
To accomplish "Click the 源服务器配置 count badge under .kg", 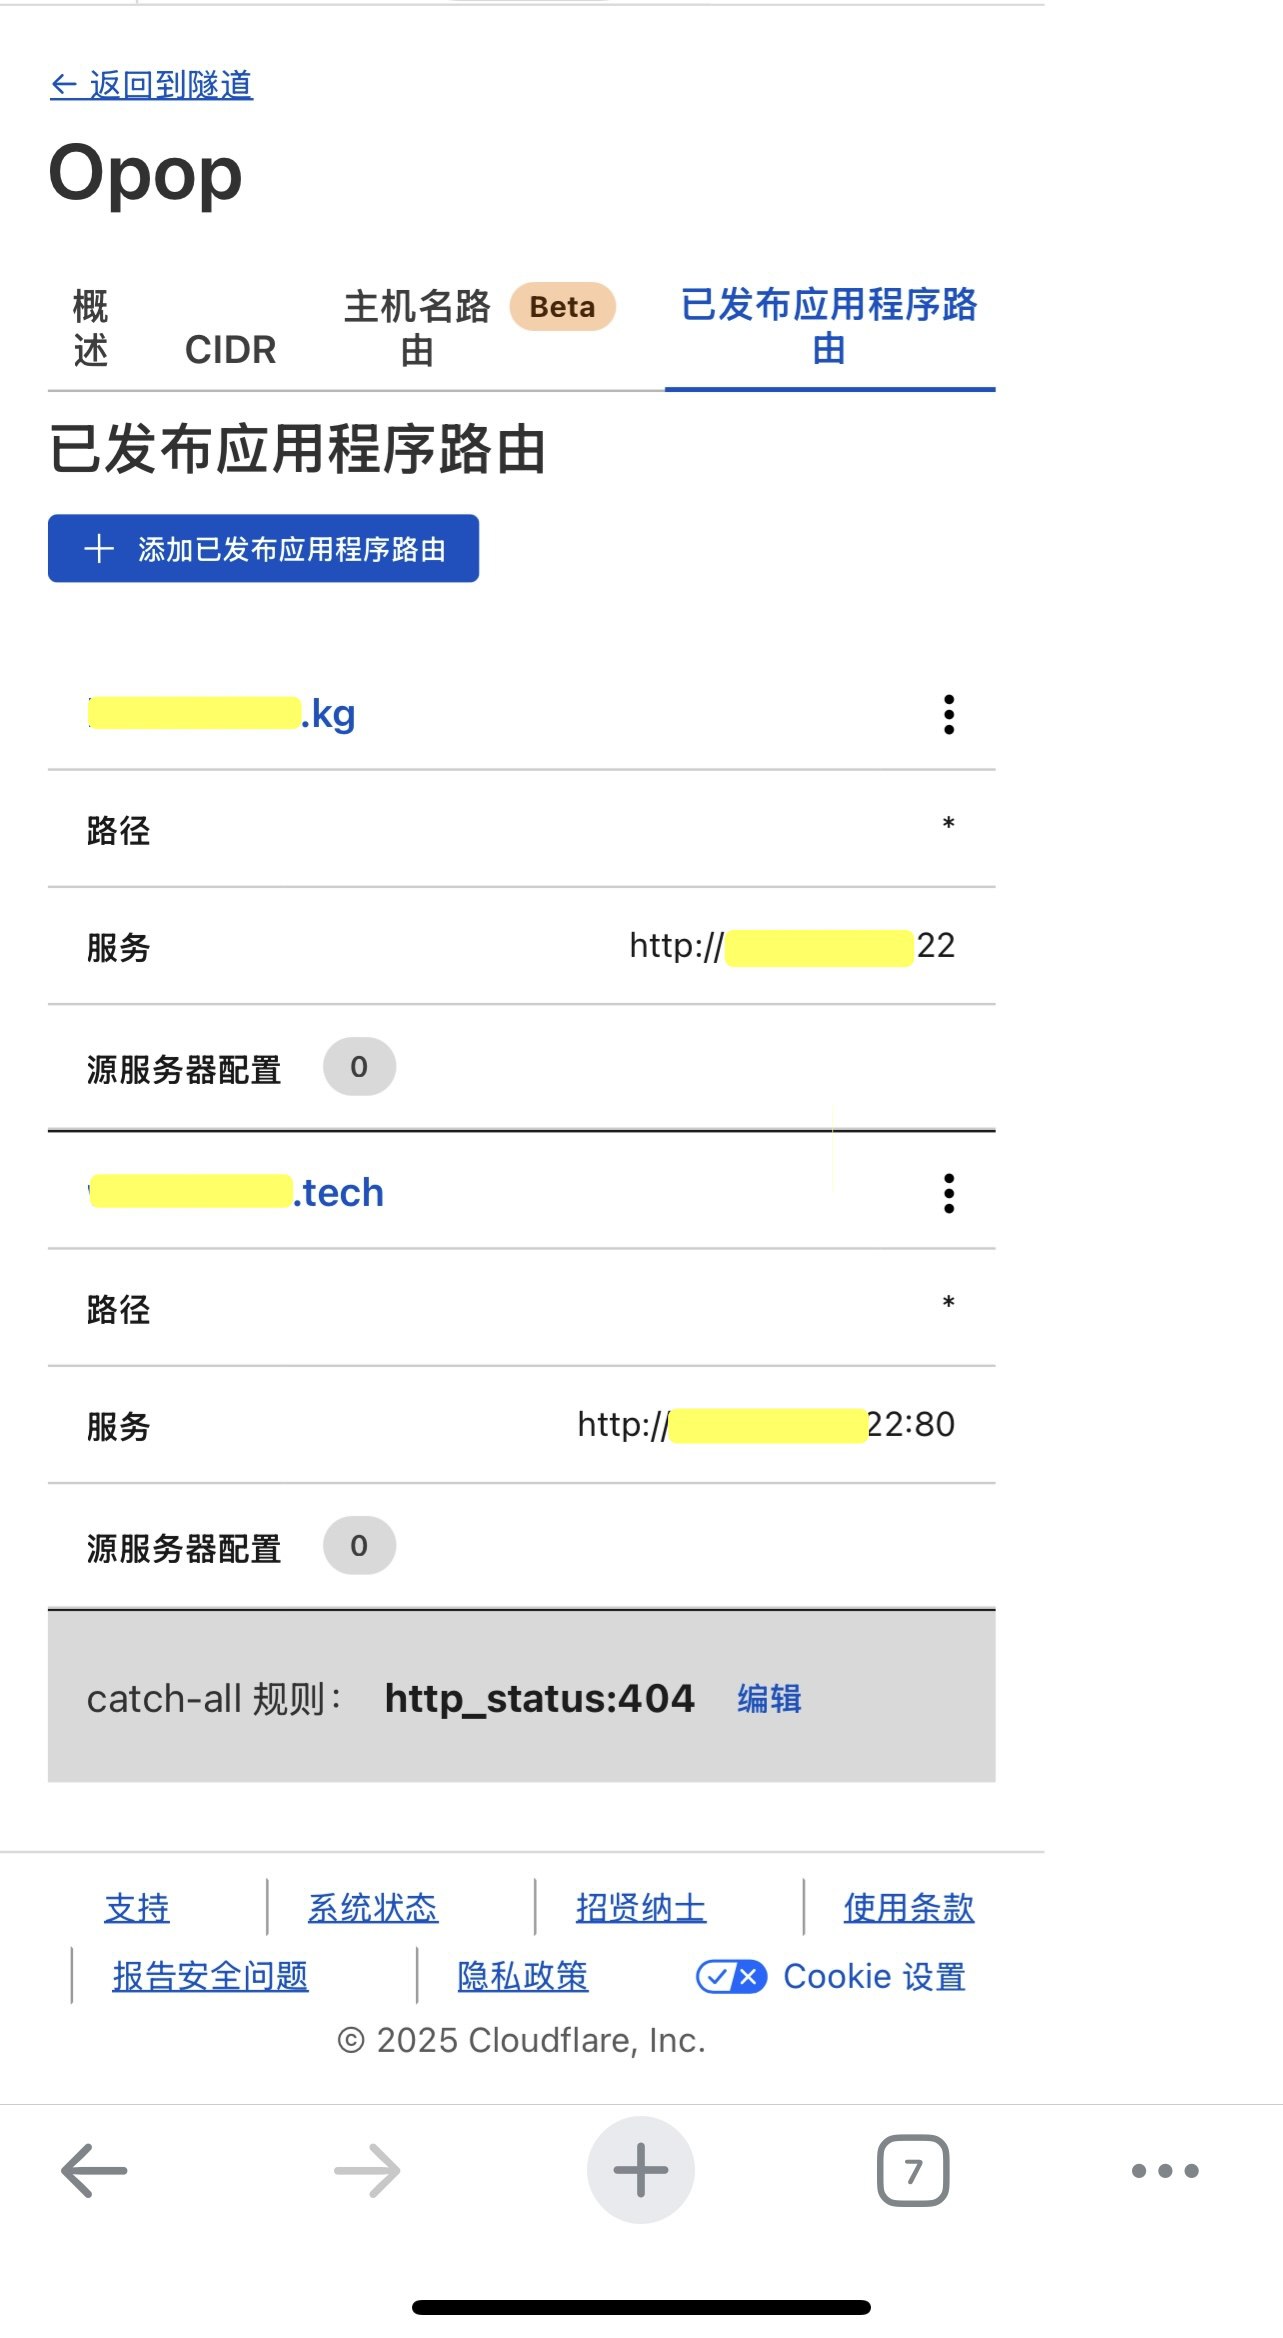I will point(359,1067).
